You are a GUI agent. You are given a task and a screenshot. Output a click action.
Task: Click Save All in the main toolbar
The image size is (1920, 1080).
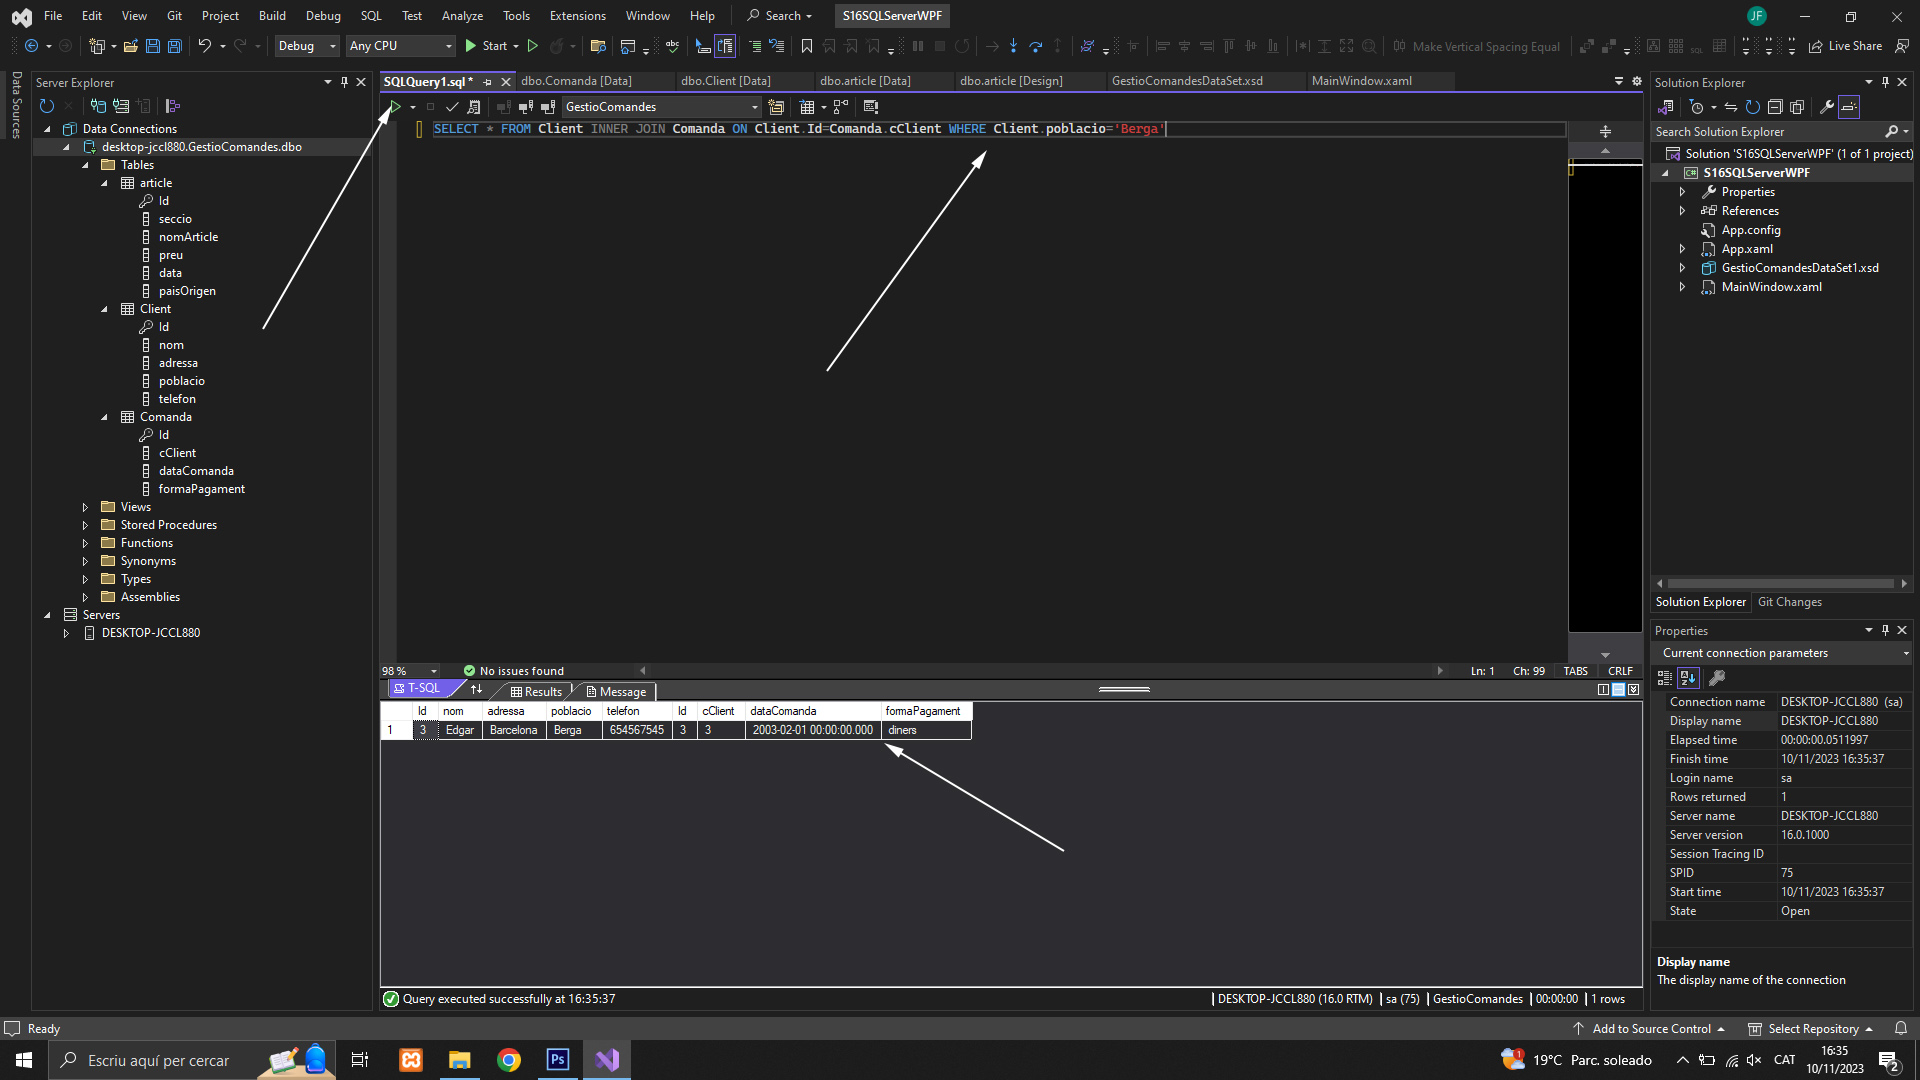(x=174, y=46)
